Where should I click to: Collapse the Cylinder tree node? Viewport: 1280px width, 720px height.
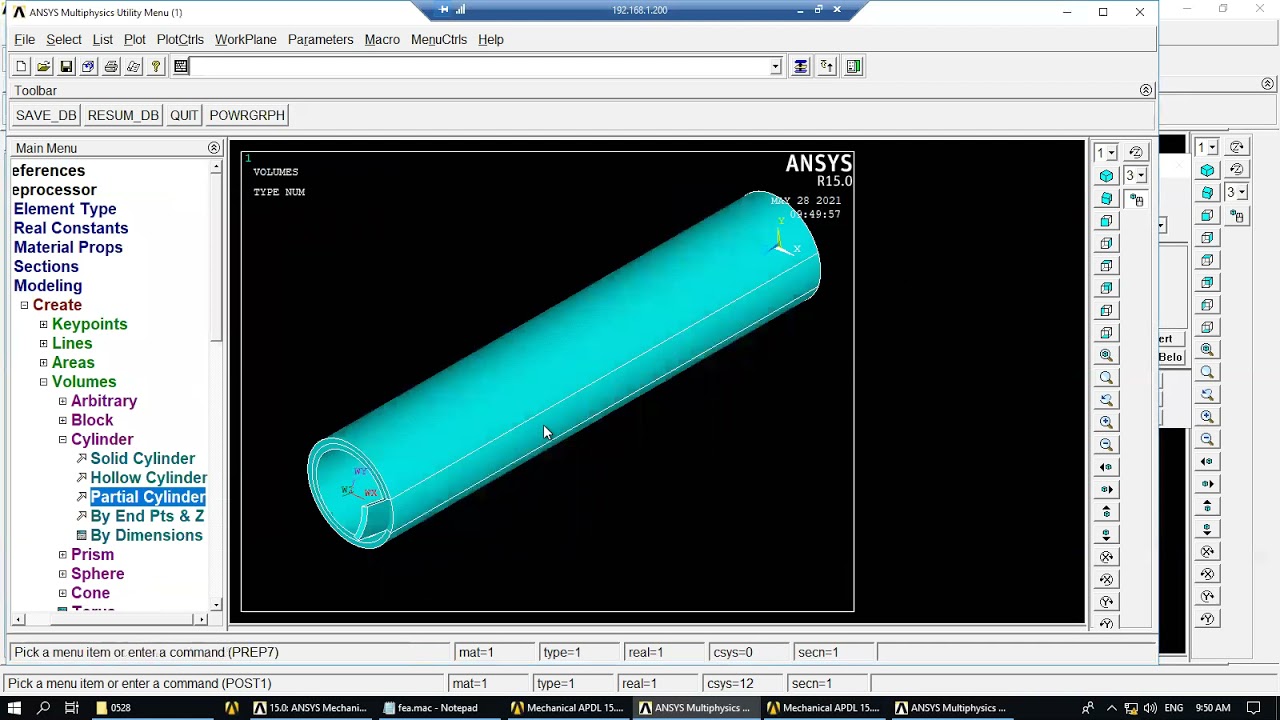tap(62, 439)
